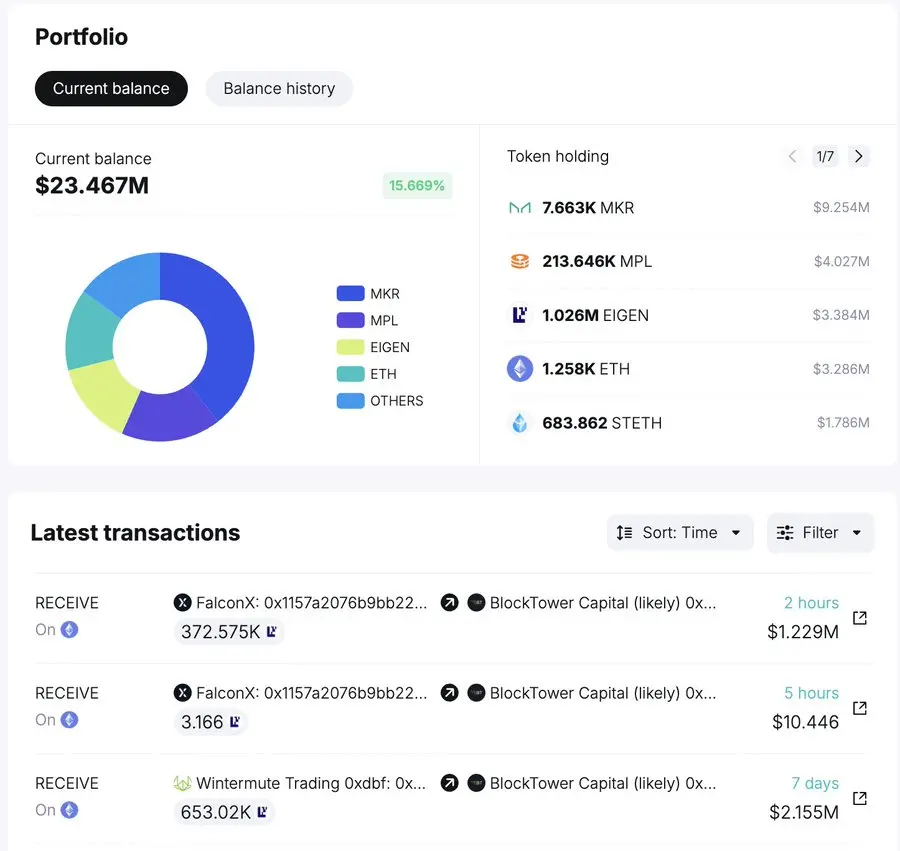This screenshot has height=851, width=900.
Task: Click the ETH icon next to 1.258K
Action: 520,368
